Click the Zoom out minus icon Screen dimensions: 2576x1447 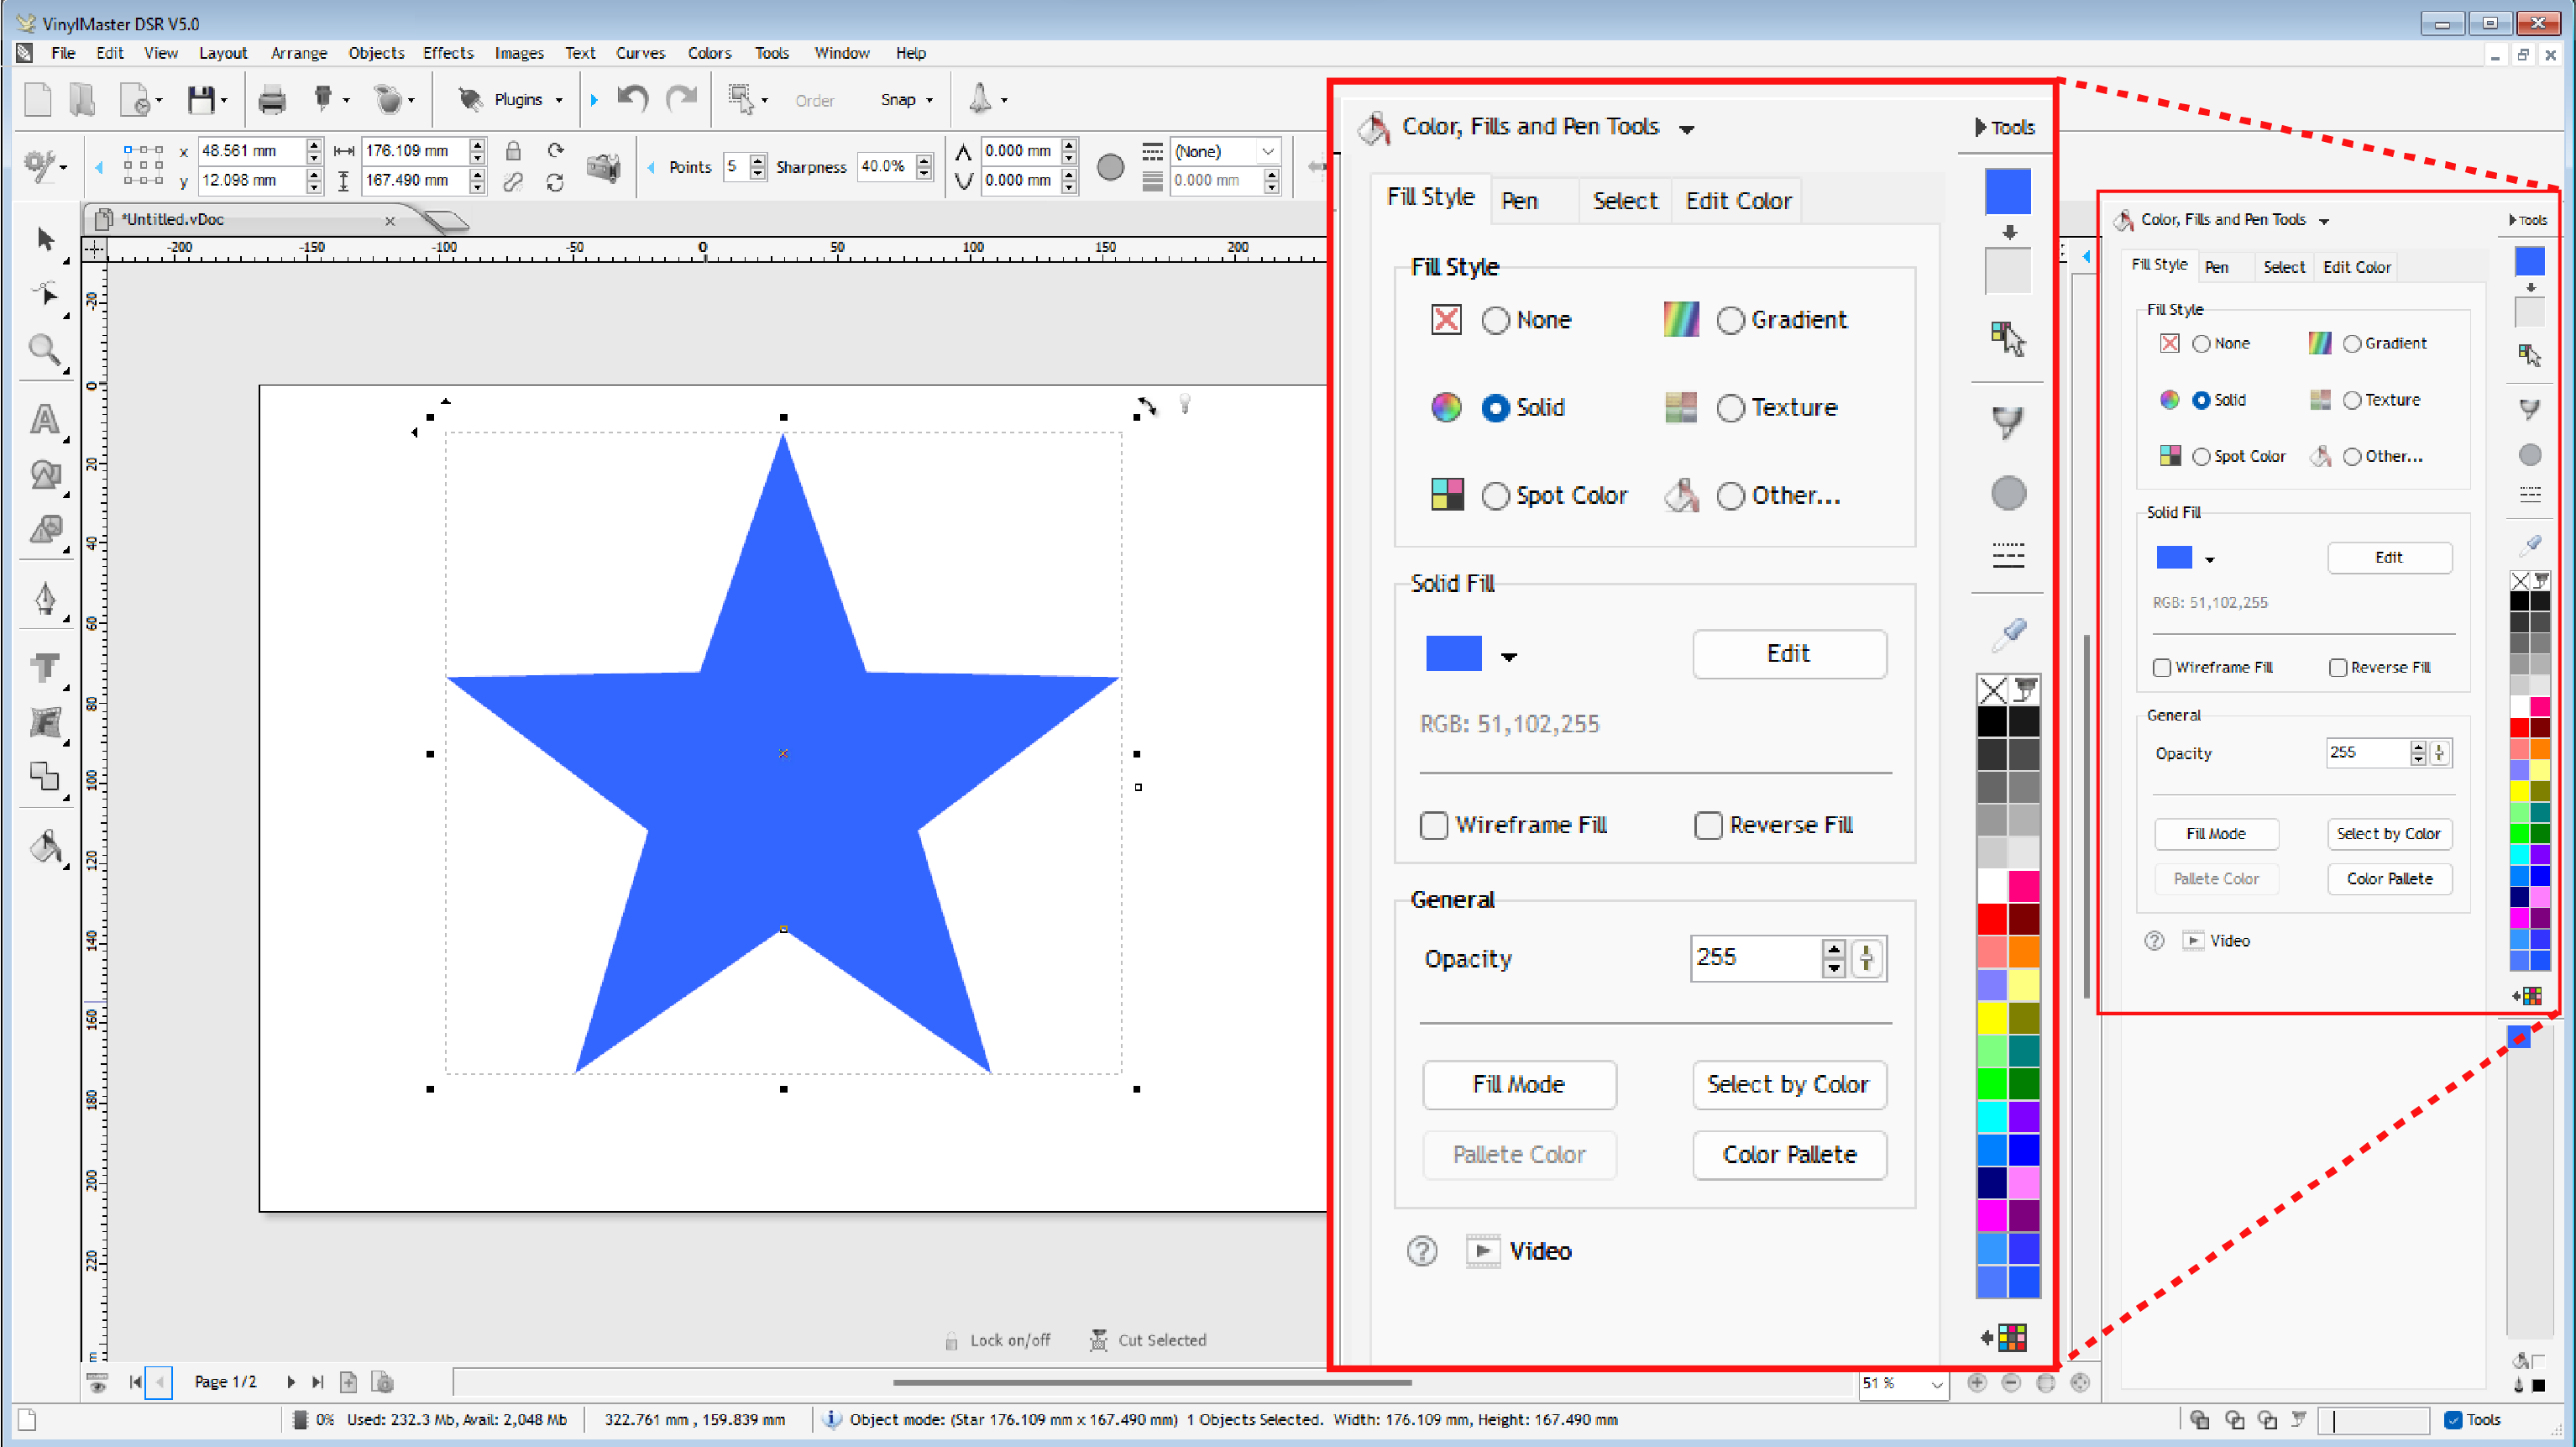click(2012, 1382)
